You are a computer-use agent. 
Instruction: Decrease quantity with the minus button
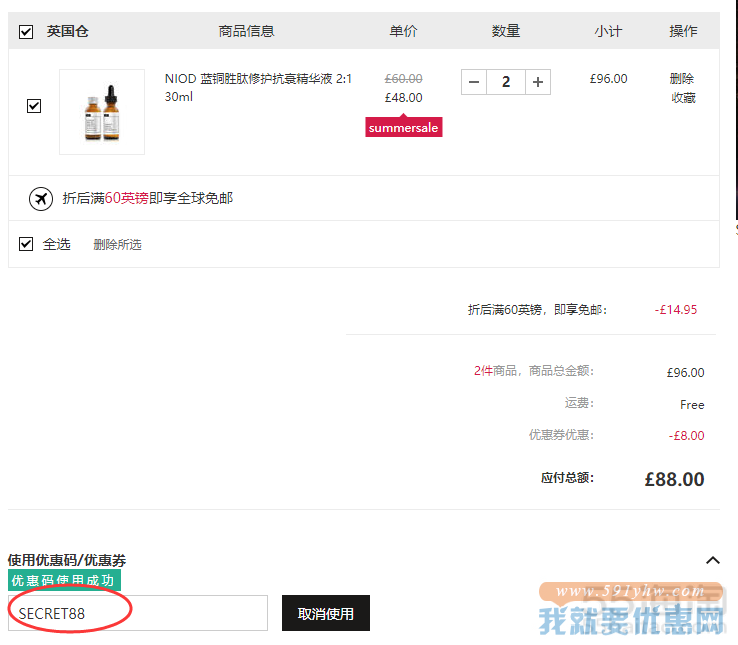point(474,82)
